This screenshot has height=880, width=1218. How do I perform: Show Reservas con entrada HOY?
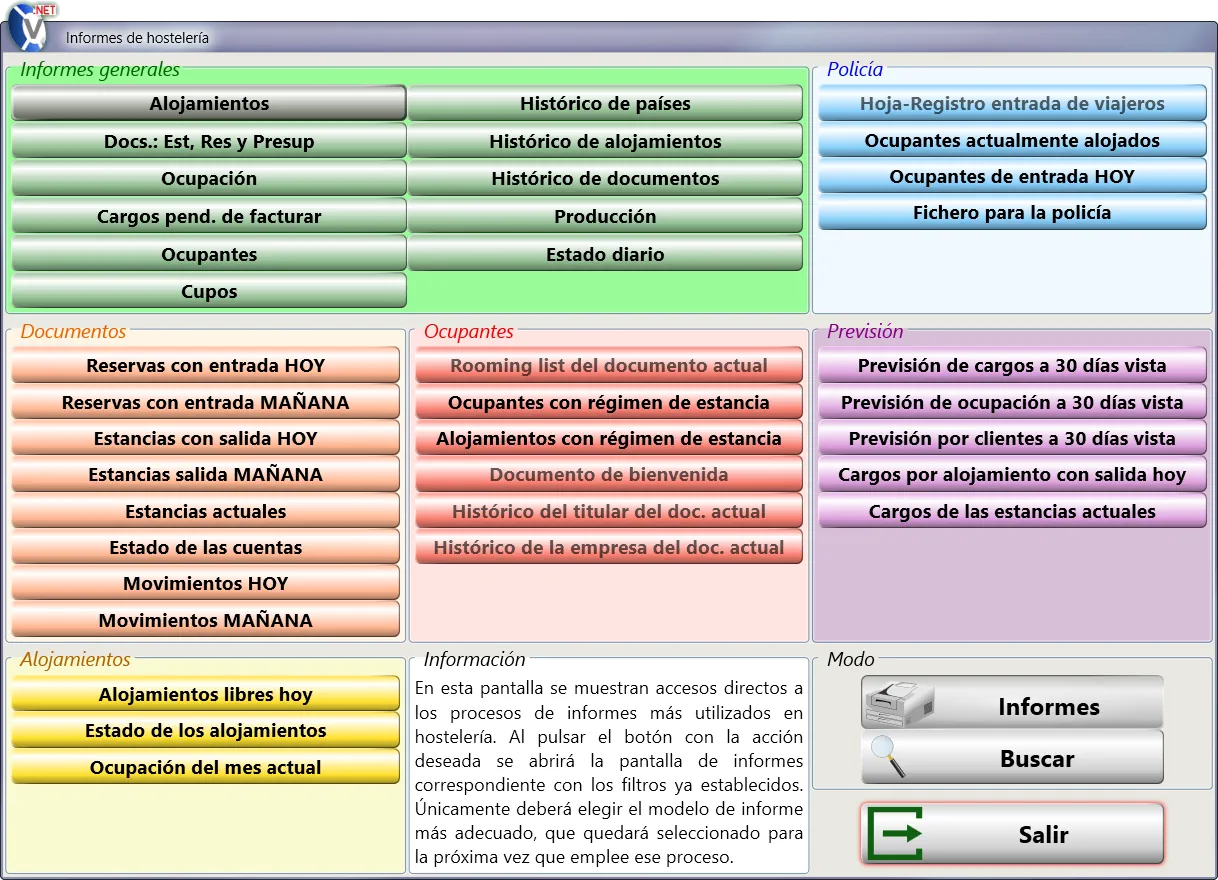pos(206,366)
